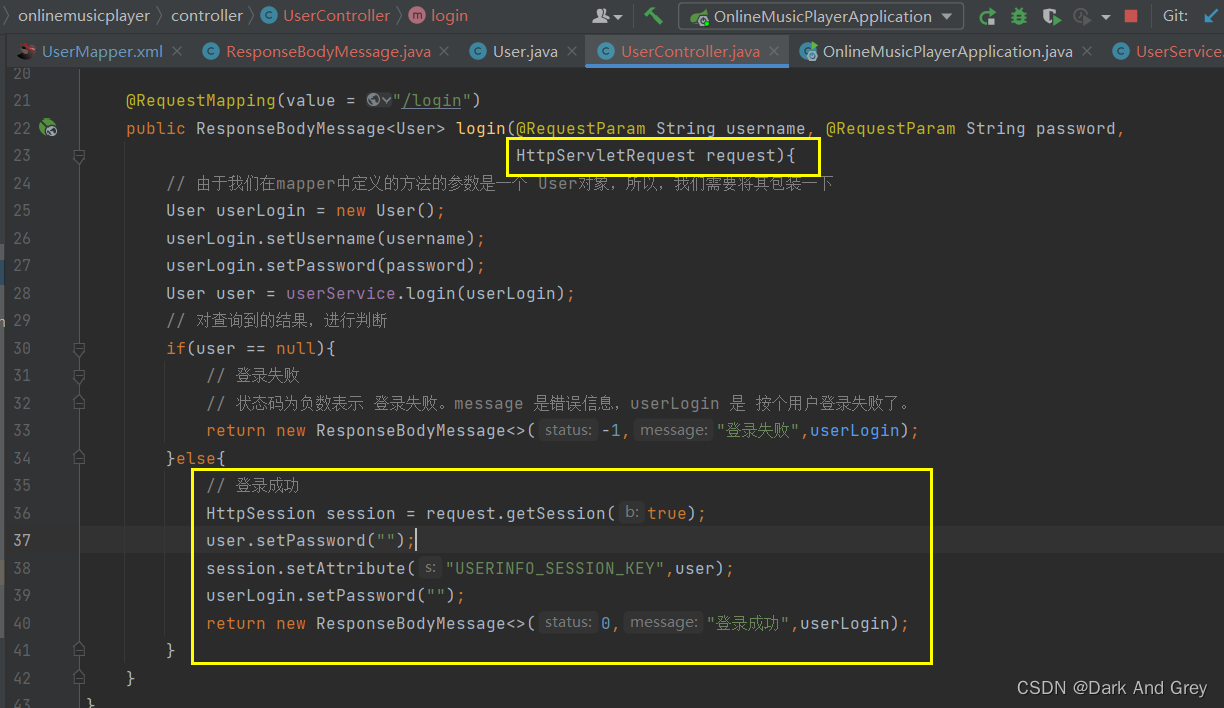1224x708 pixels.
Task: Click "request.getSession" on line 36
Action: [x=516, y=513]
